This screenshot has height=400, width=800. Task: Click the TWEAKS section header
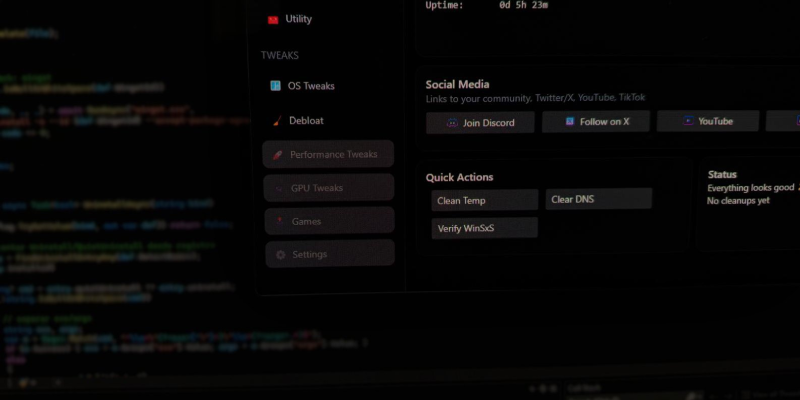coord(280,56)
